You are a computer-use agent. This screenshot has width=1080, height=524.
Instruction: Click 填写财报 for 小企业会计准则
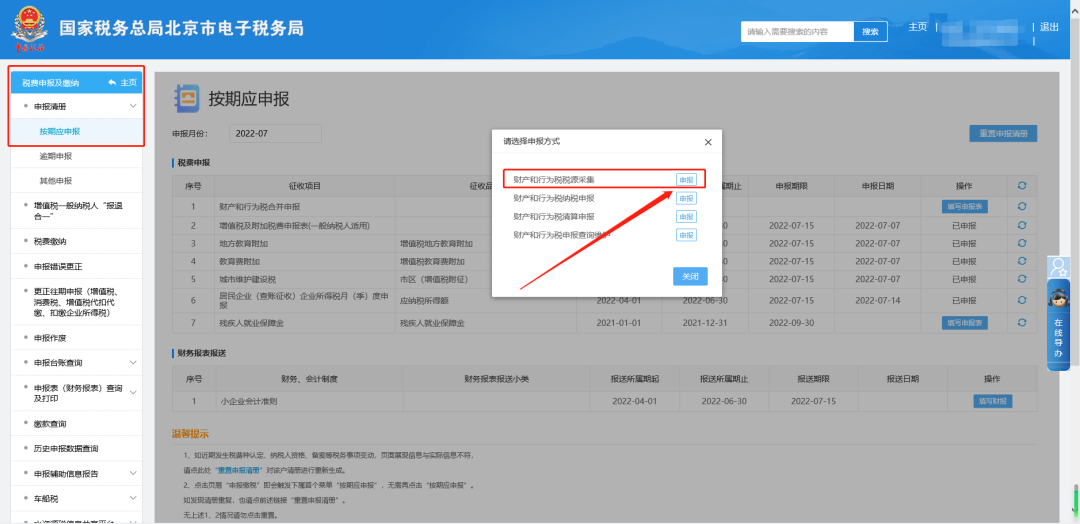tap(993, 401)
